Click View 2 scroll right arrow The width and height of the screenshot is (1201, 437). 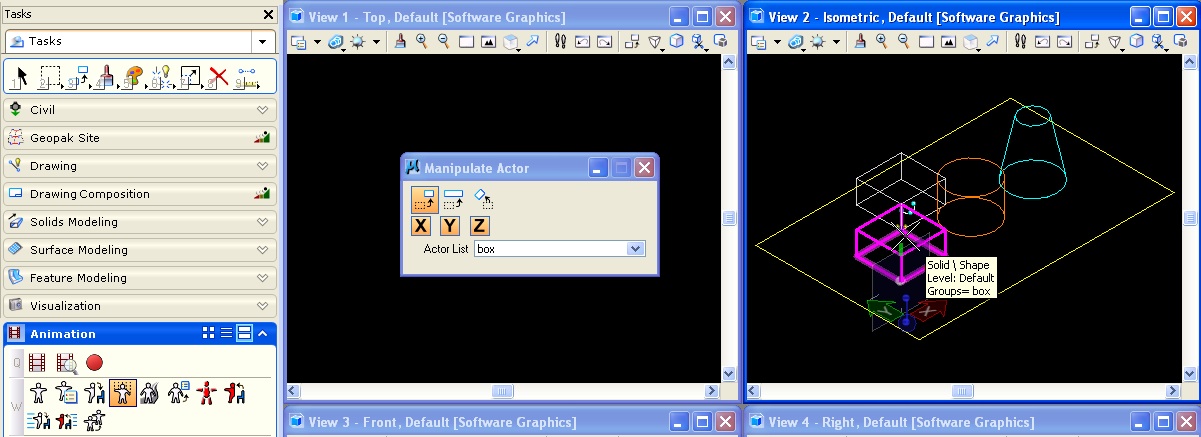point(1173,392)
